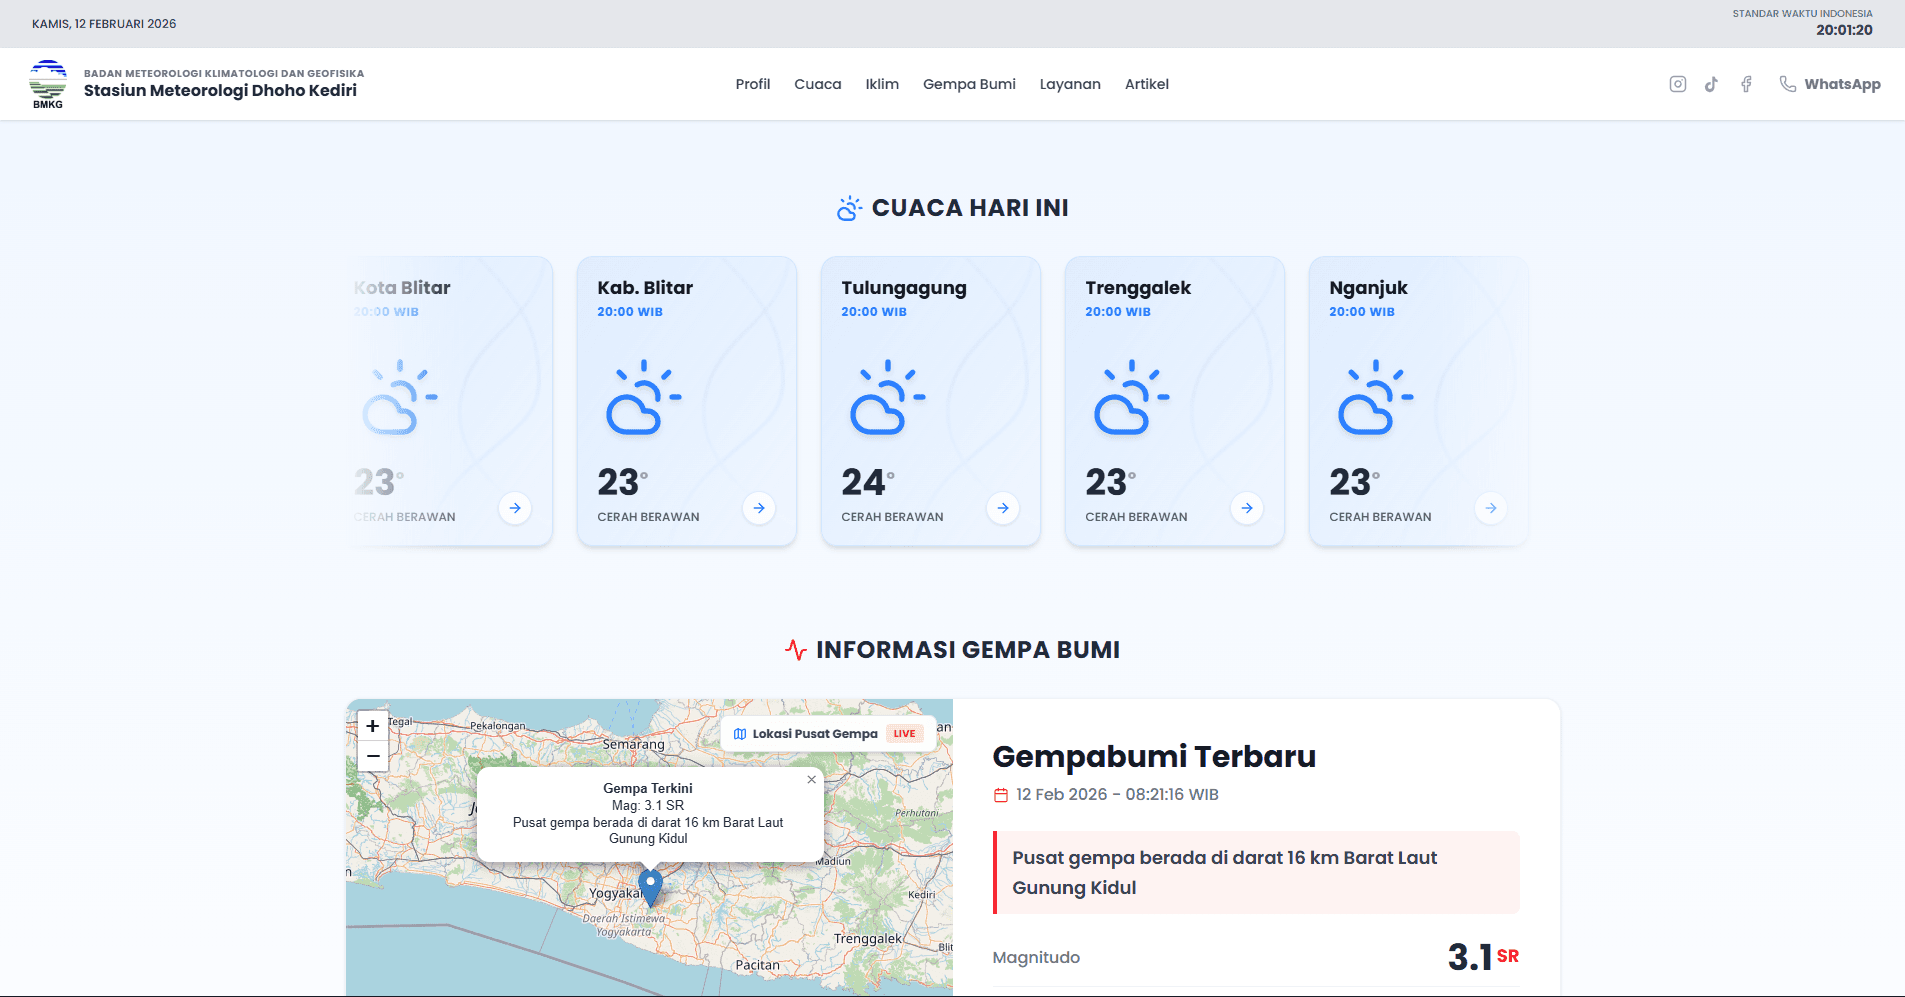Open the TikTok icon link
This screenshot has height=997, width=1905.
tap(1712, 84)
